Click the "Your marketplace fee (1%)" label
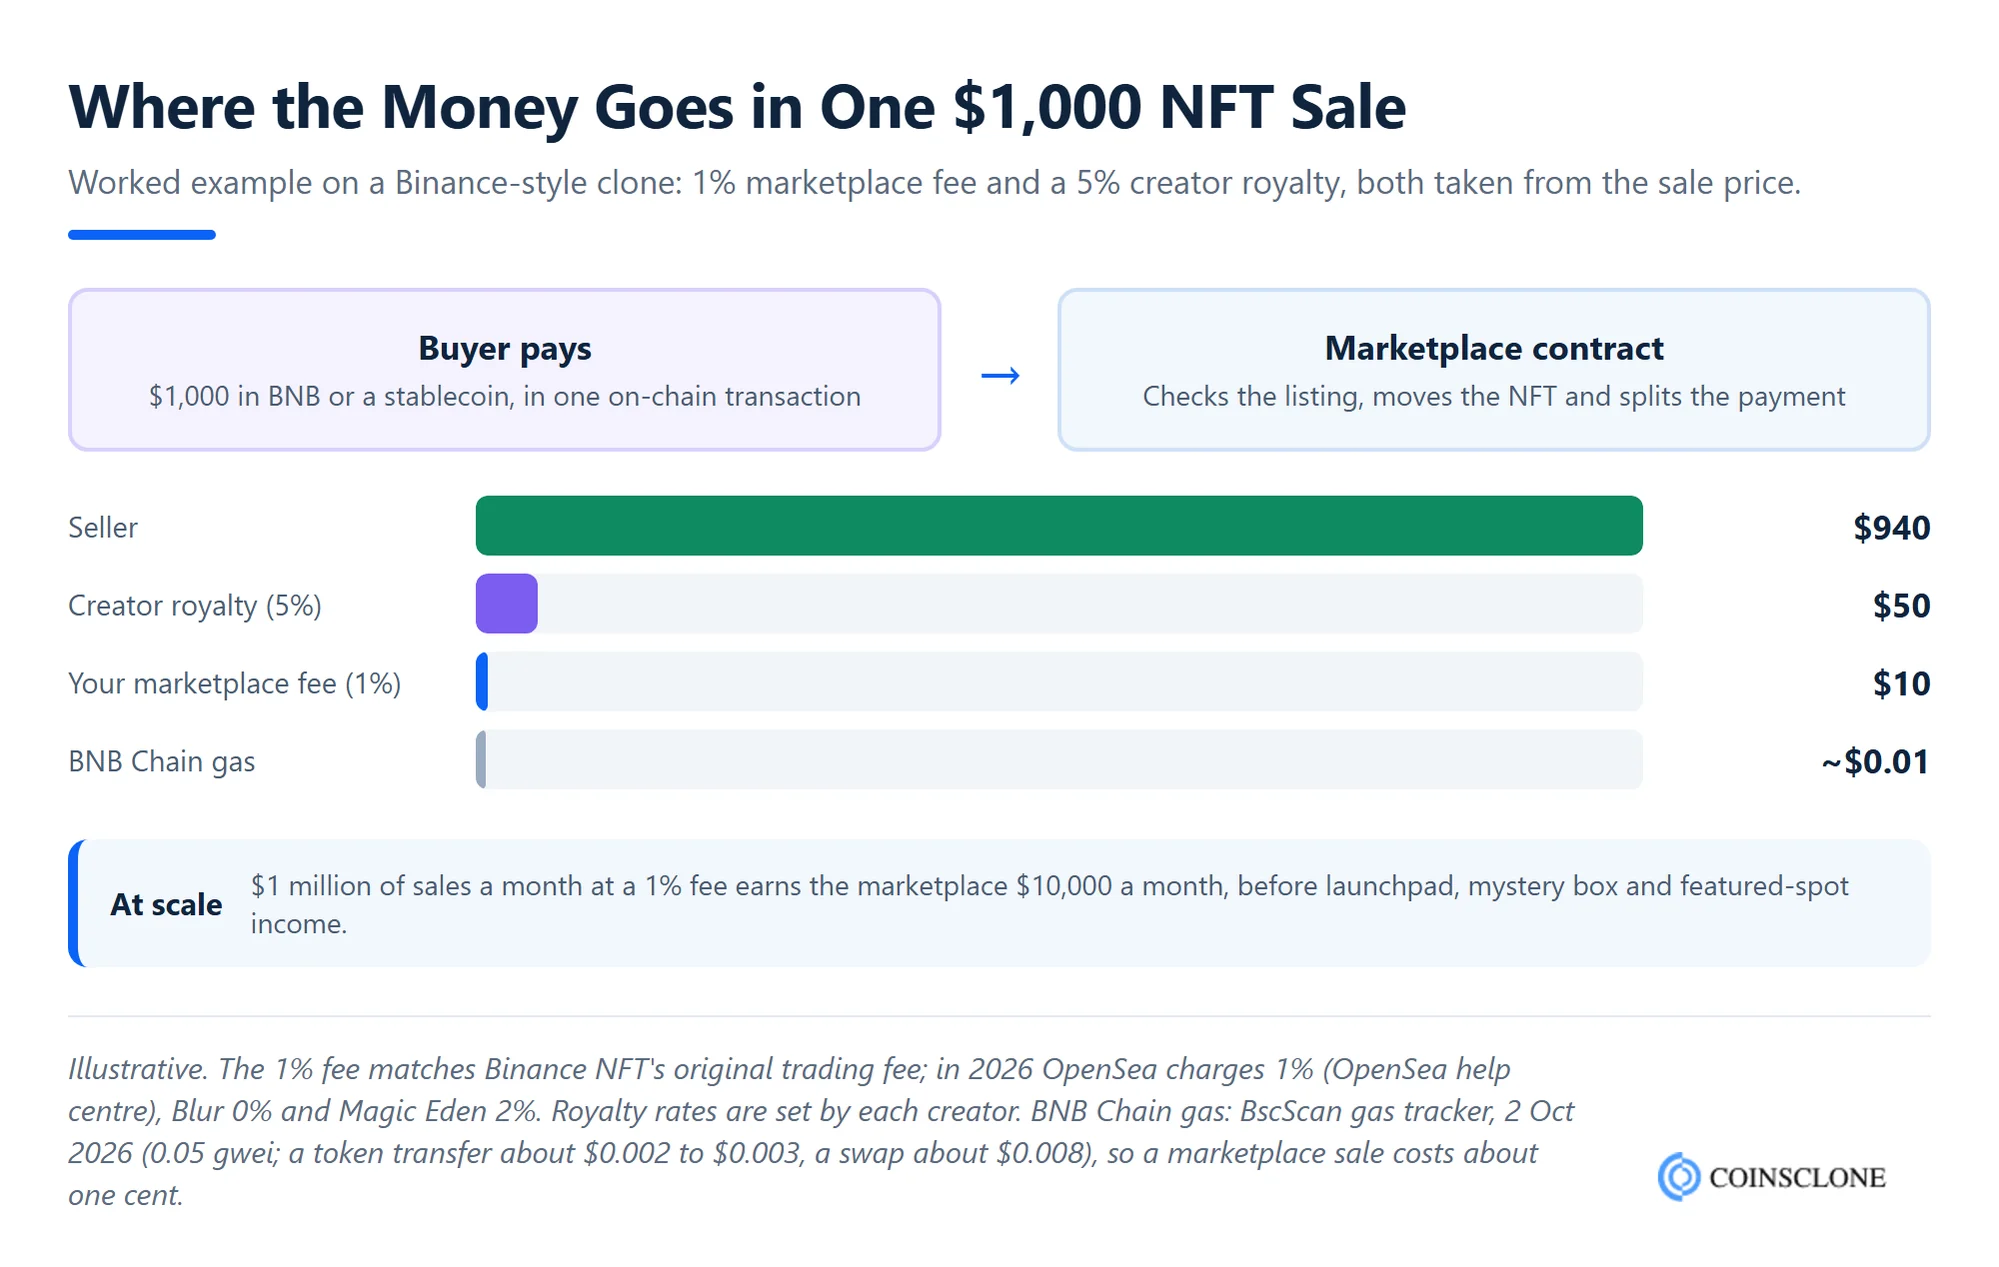 click(x=235, y=683)
